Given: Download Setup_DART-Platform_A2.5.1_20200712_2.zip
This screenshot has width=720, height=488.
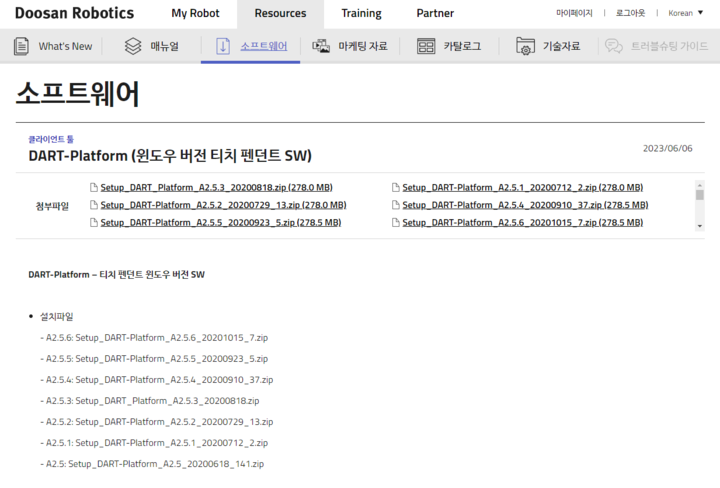Looking at the screenshot, I should [523, 187].
